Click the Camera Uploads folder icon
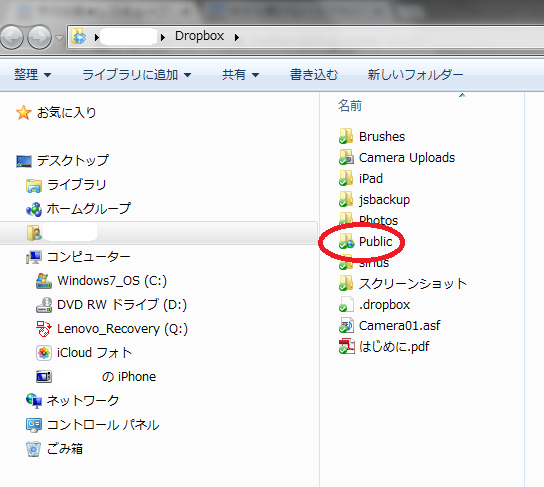The width and height of the screenshot is (544, 487). tap(346, 157)
